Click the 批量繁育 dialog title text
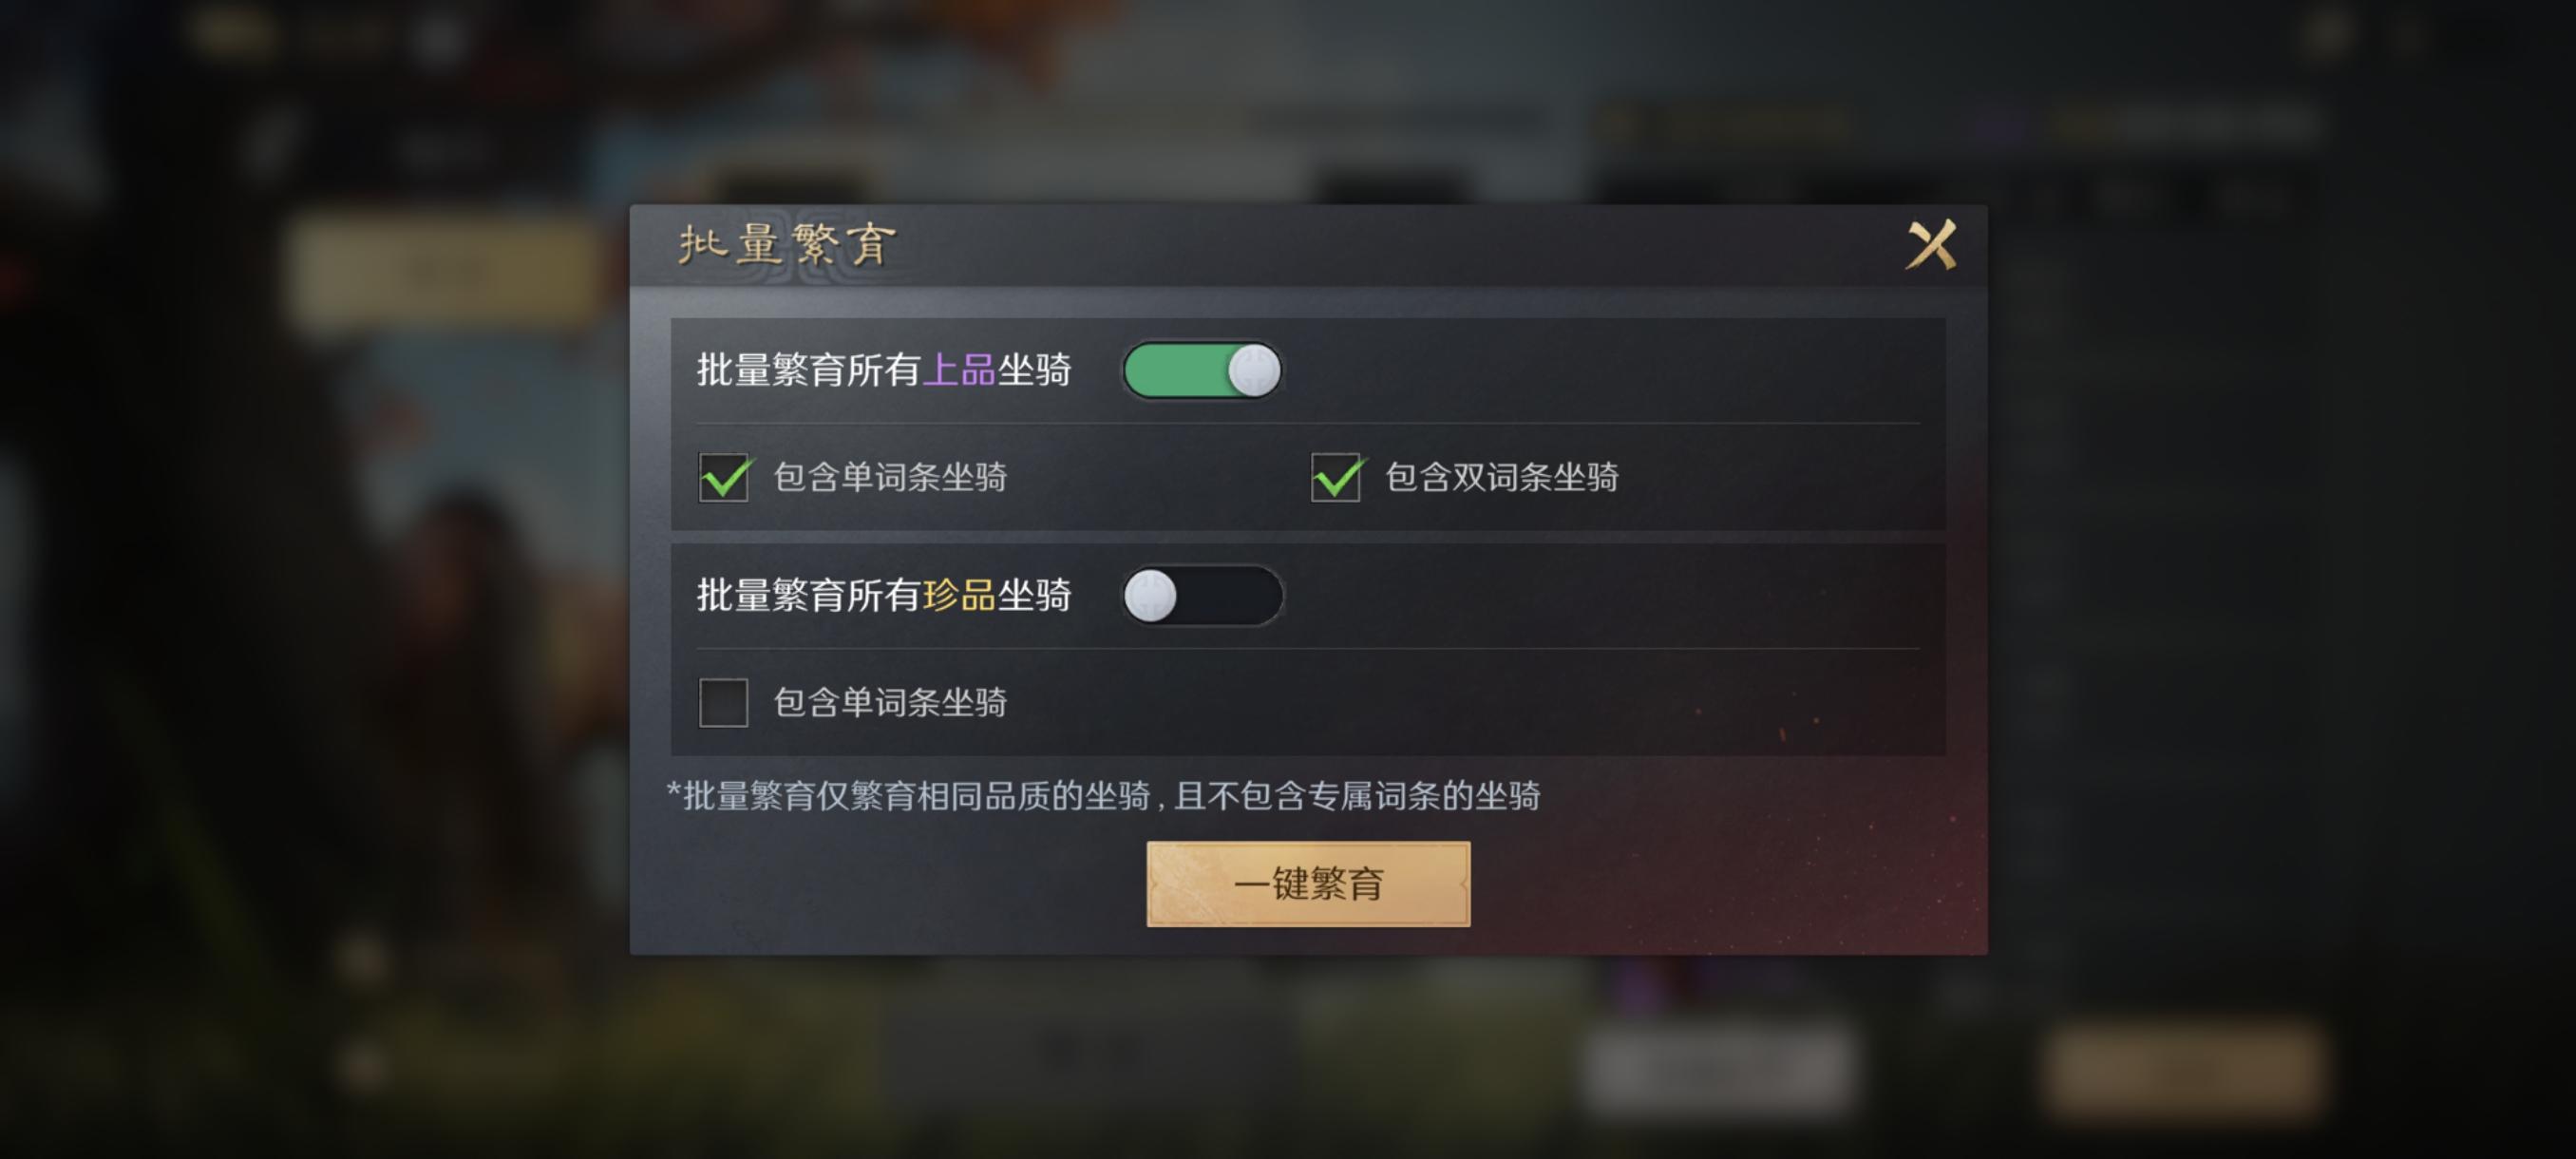The image size is (2576, 1159). 788,245
